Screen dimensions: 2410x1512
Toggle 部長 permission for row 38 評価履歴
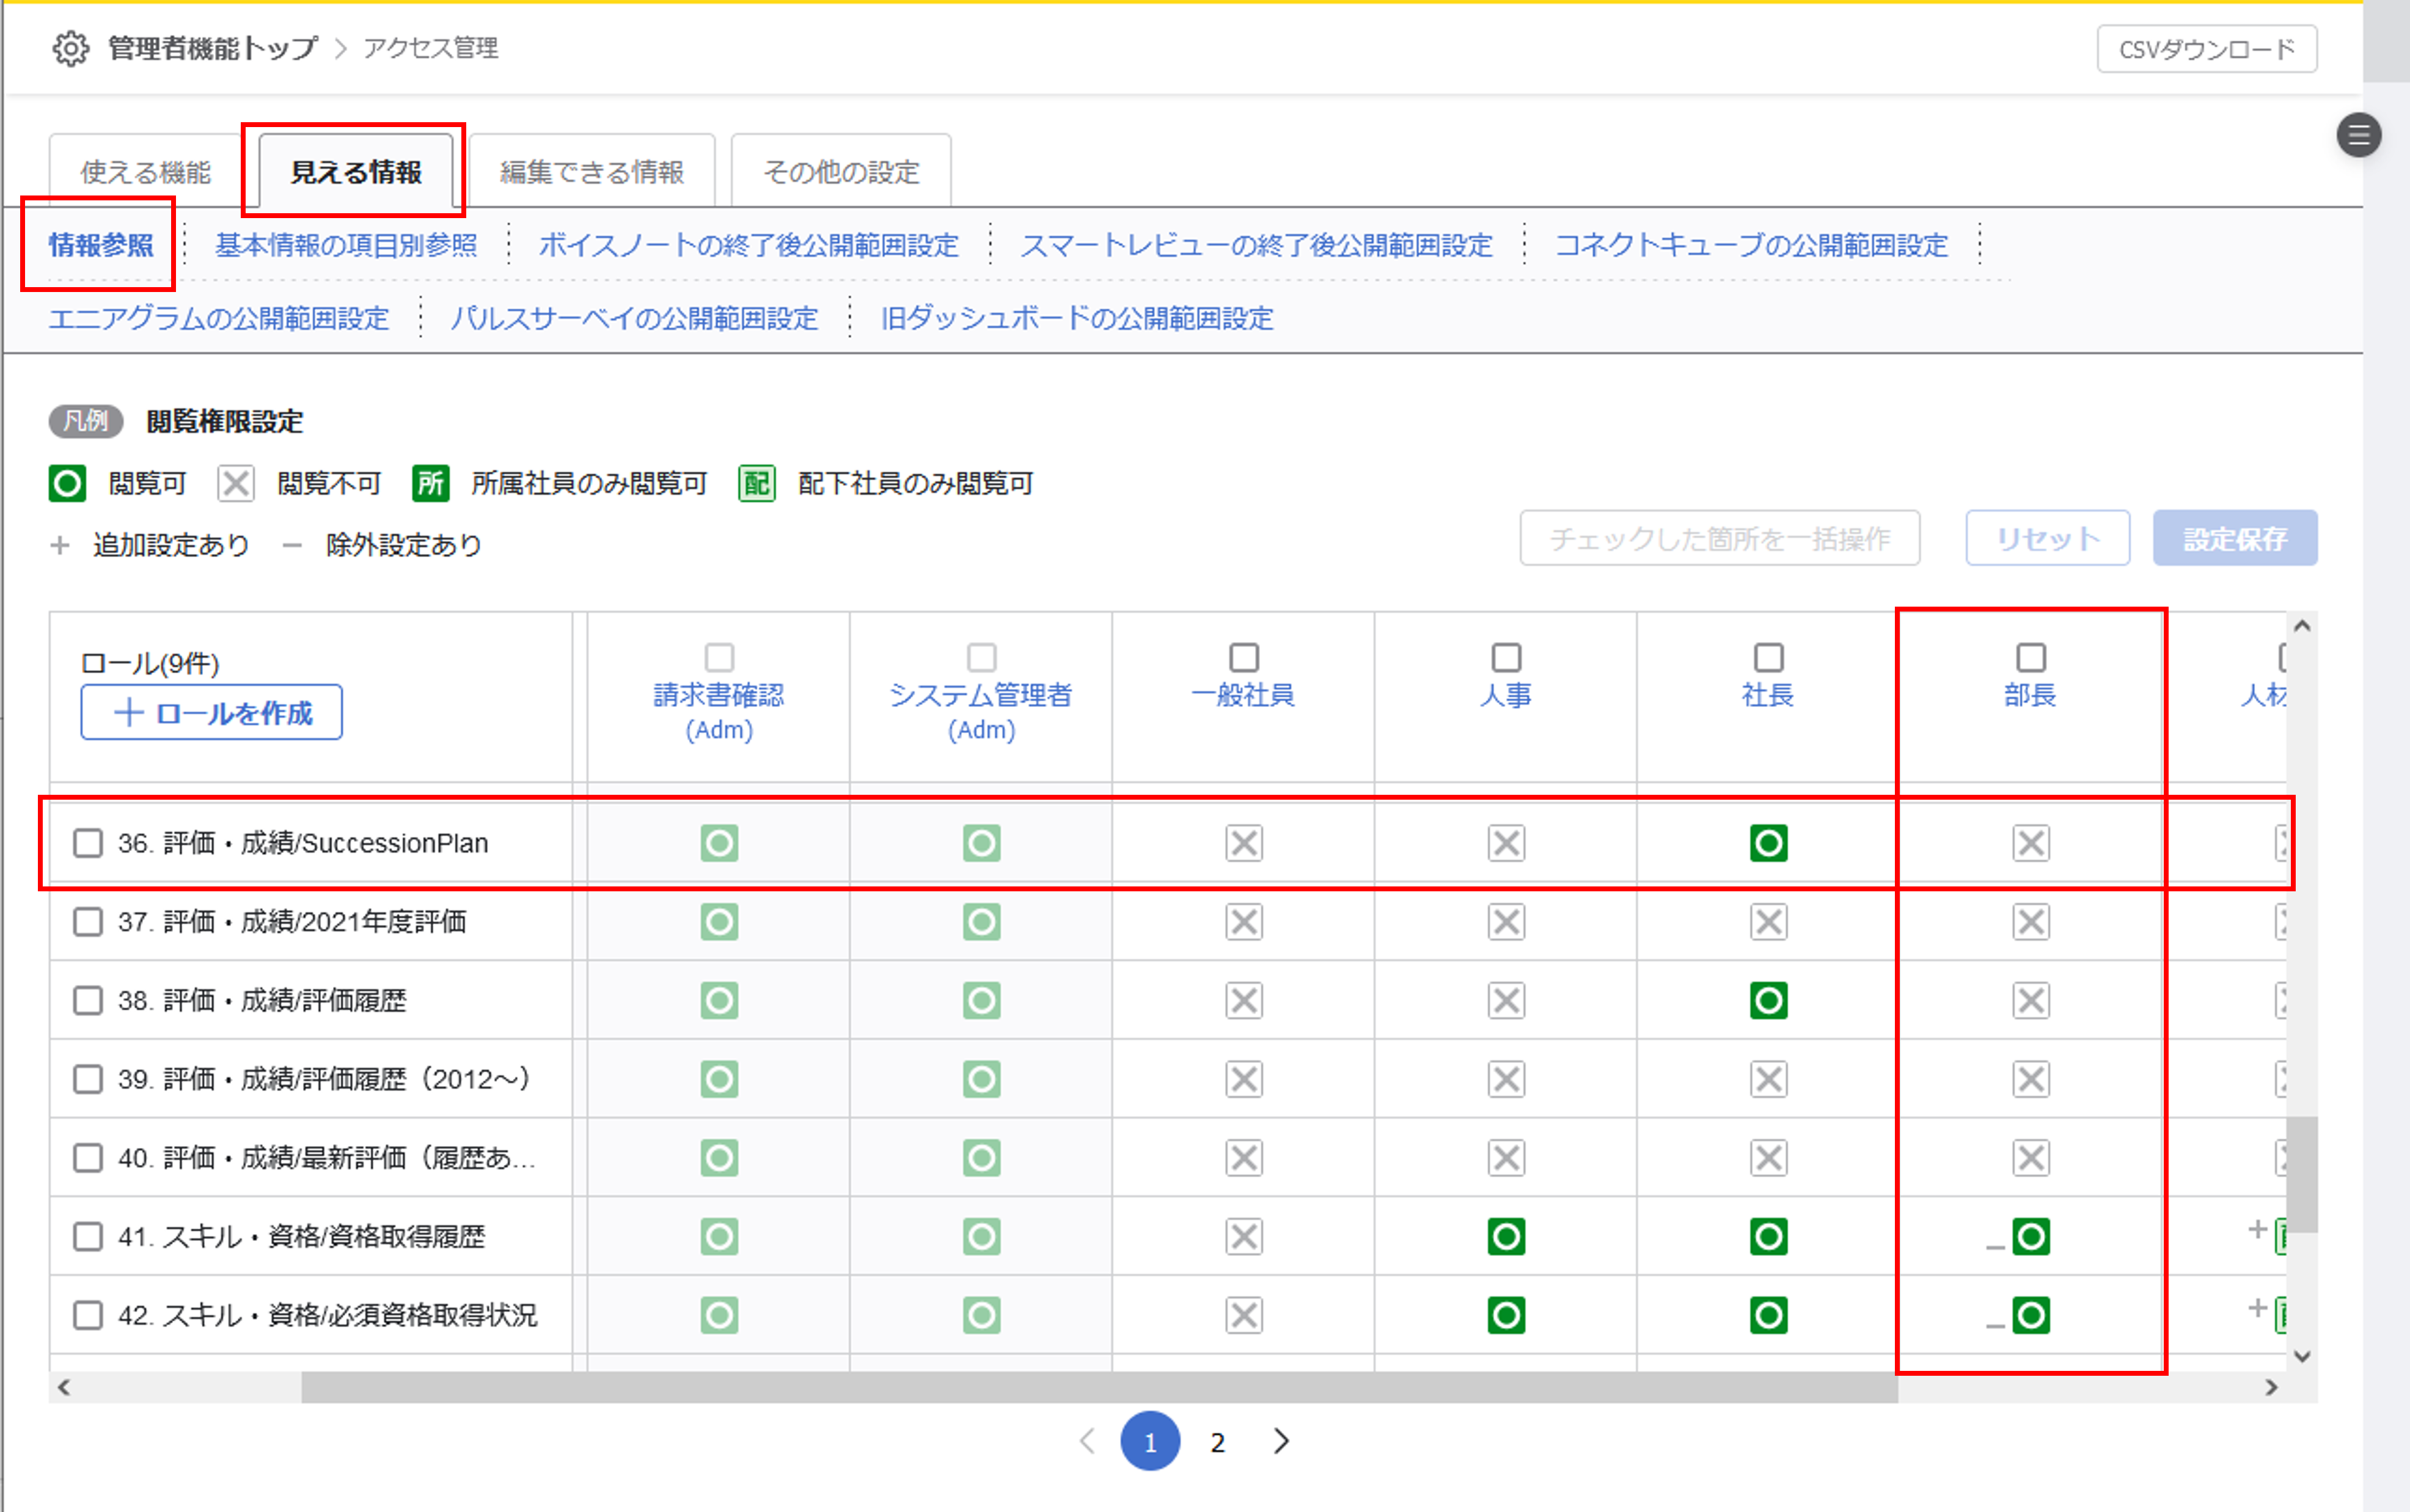tap(2030, 1000)
